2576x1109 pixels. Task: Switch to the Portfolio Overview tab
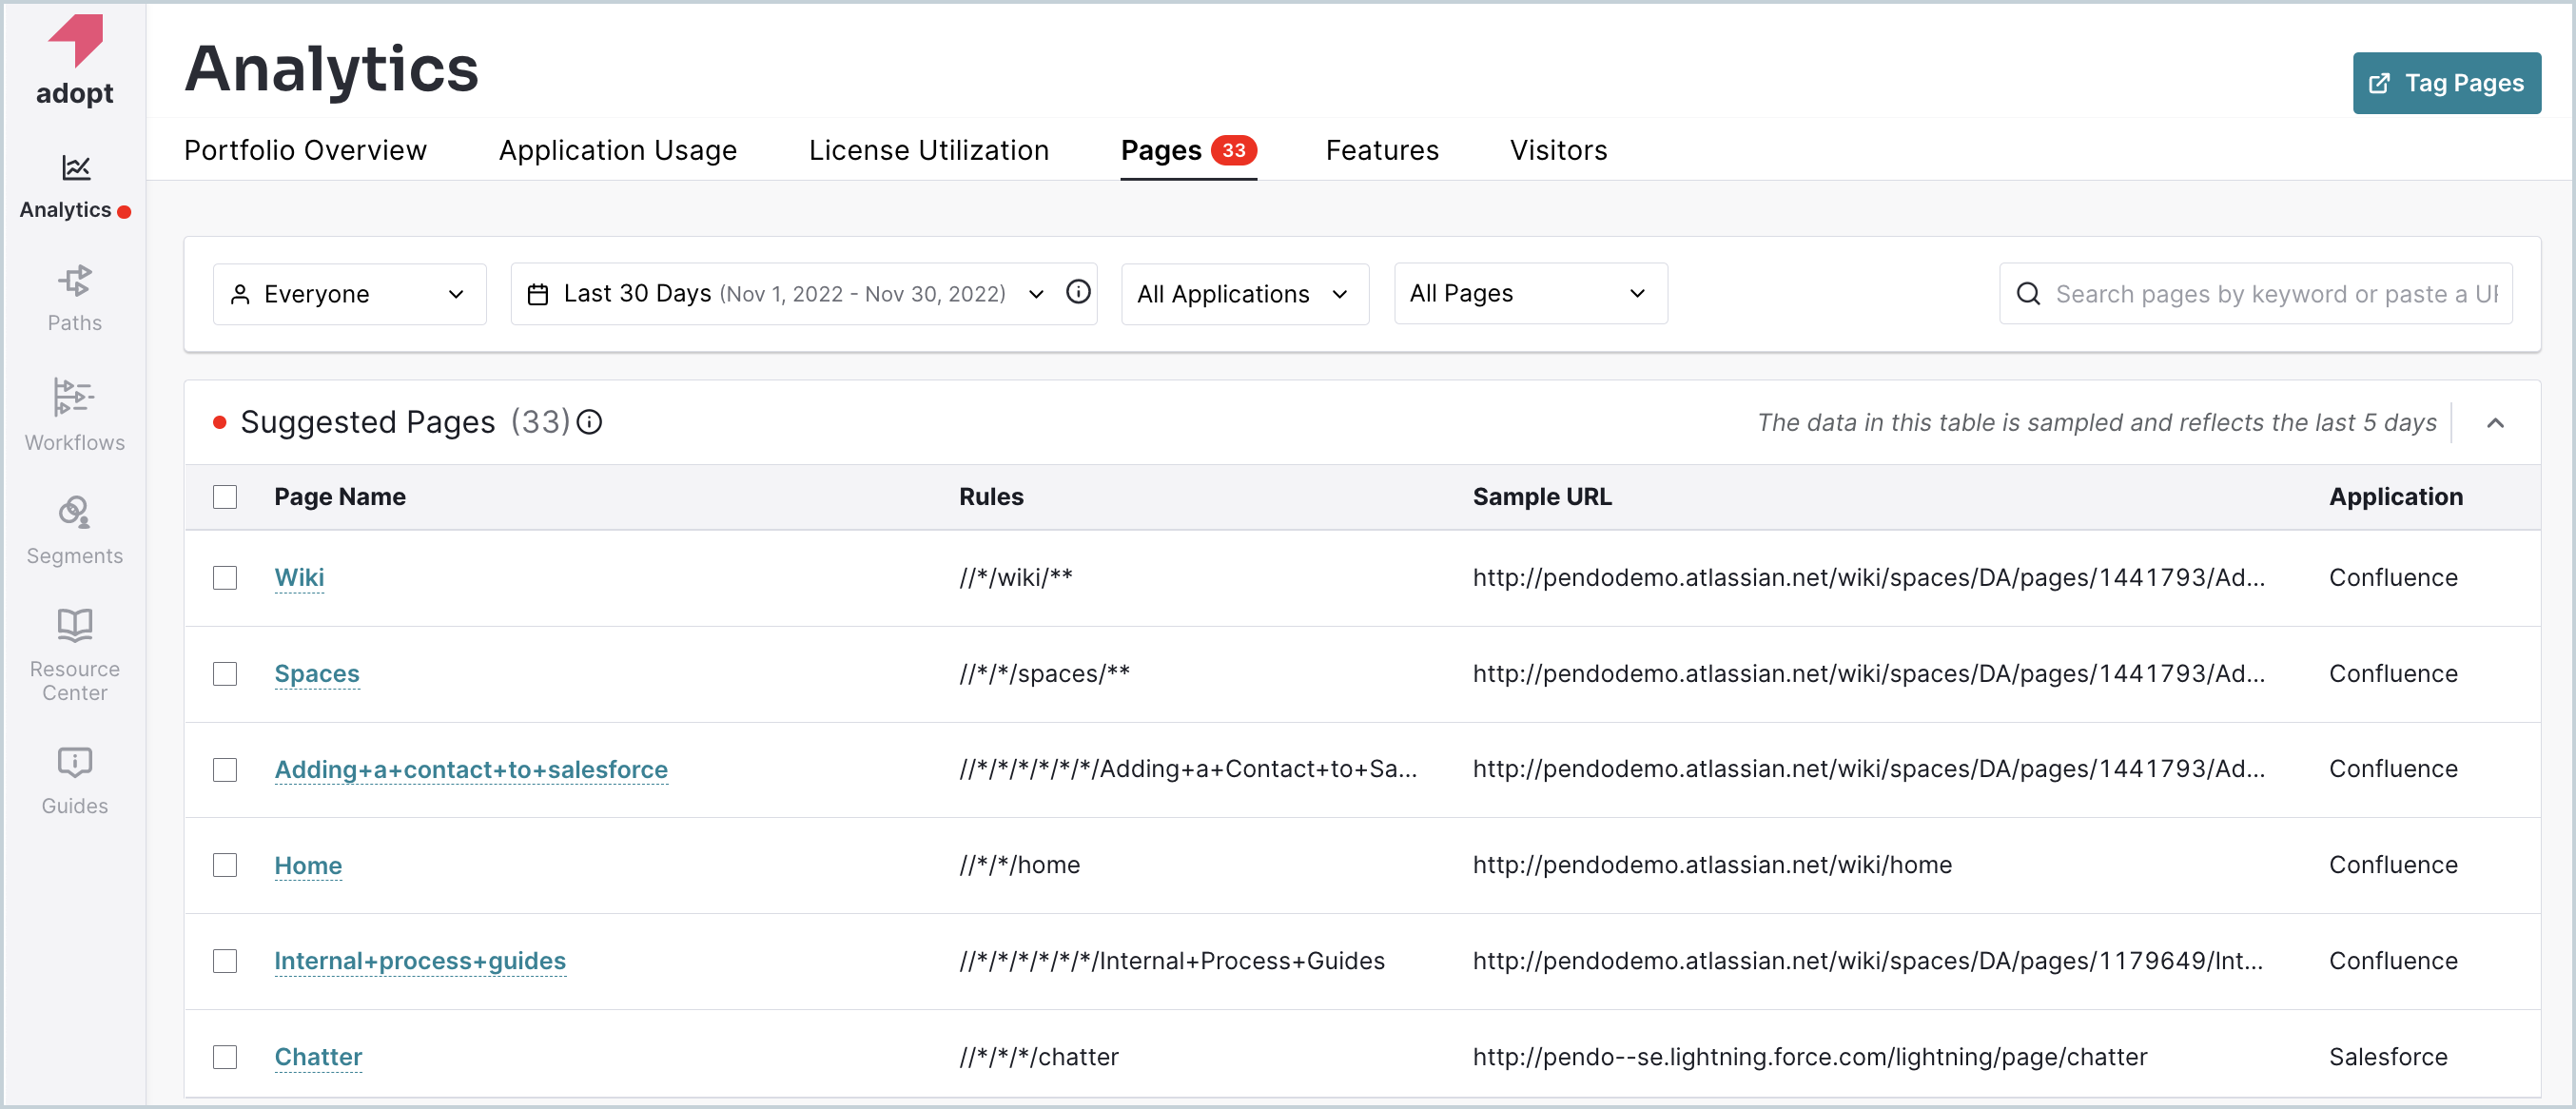click(x=306, y=150)
